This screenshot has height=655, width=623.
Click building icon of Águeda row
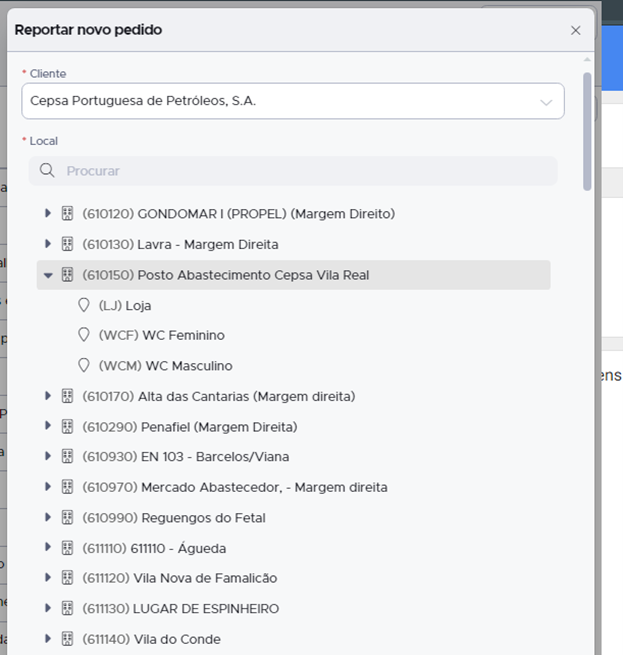[x=67, y=548]
